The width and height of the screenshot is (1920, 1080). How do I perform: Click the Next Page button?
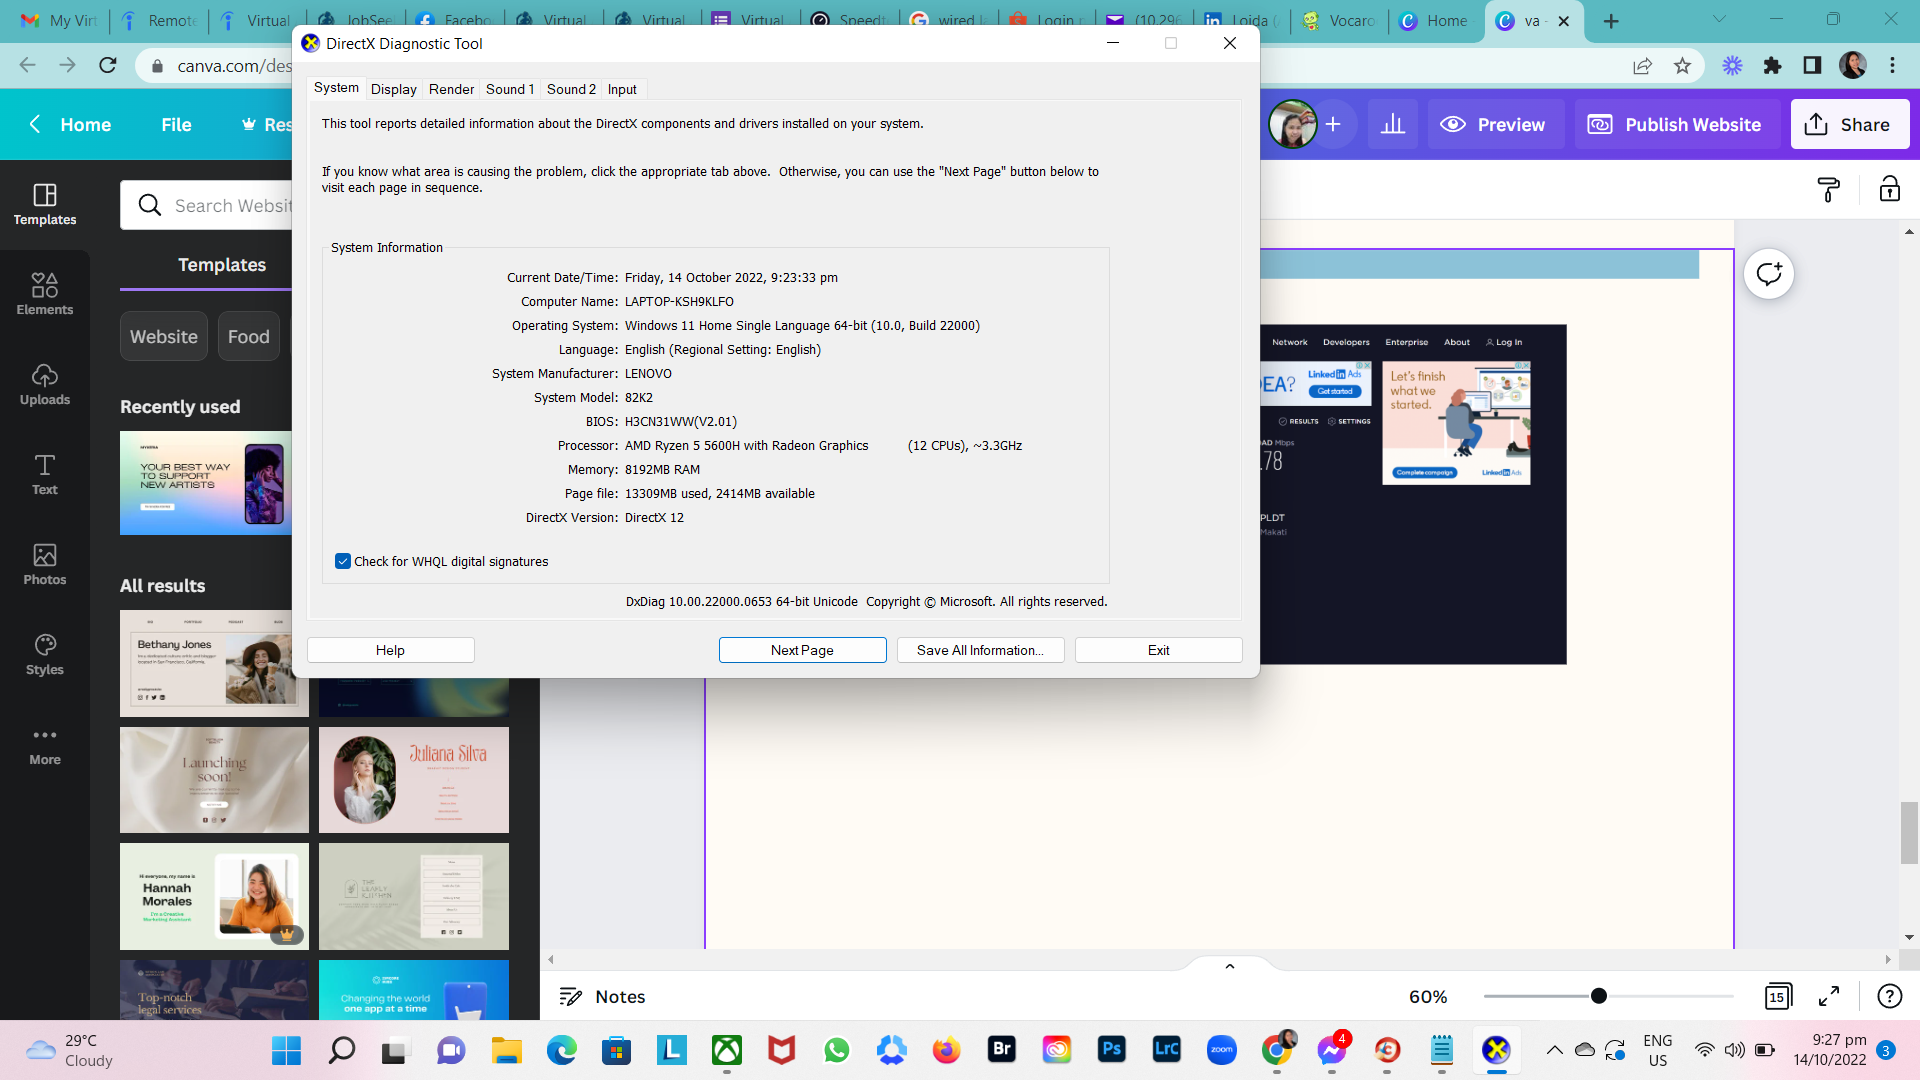[x=802, y=650]
